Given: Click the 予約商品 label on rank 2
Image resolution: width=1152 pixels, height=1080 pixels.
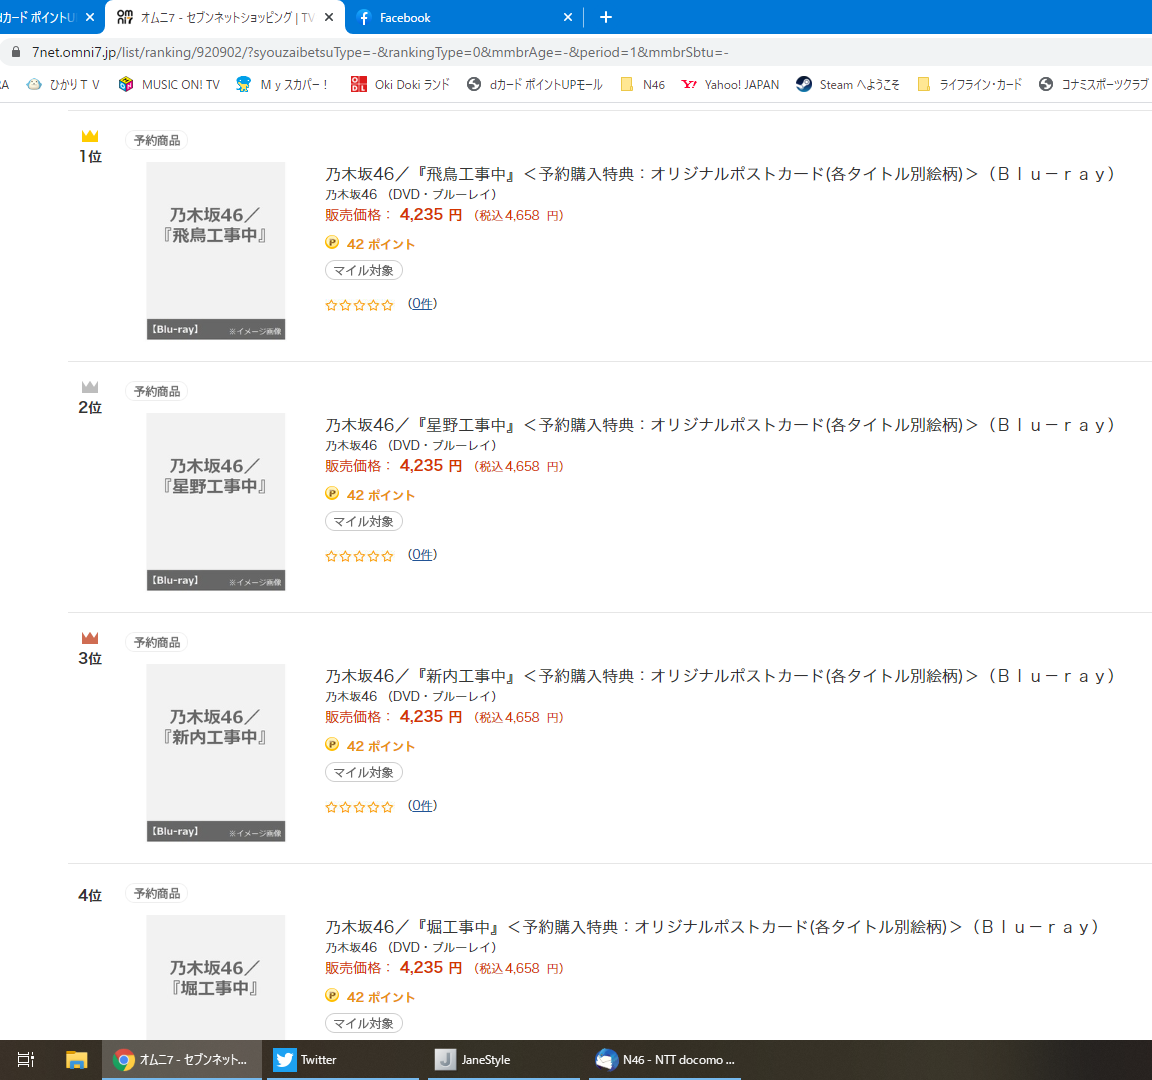Looking at the screenshot, I should (156, 392).
